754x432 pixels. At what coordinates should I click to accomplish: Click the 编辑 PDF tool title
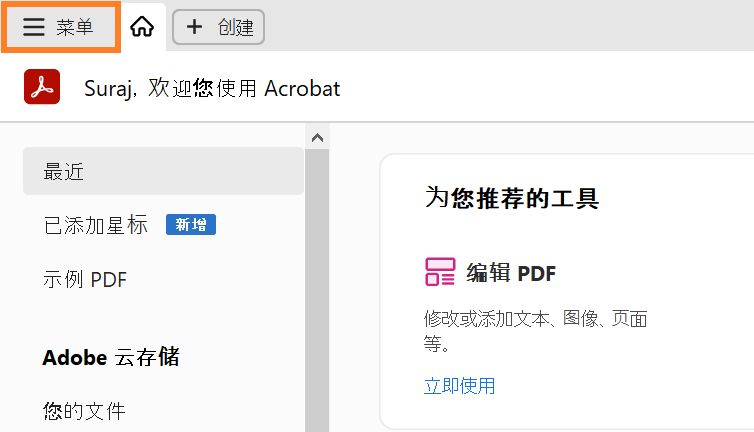coord(511,273)
